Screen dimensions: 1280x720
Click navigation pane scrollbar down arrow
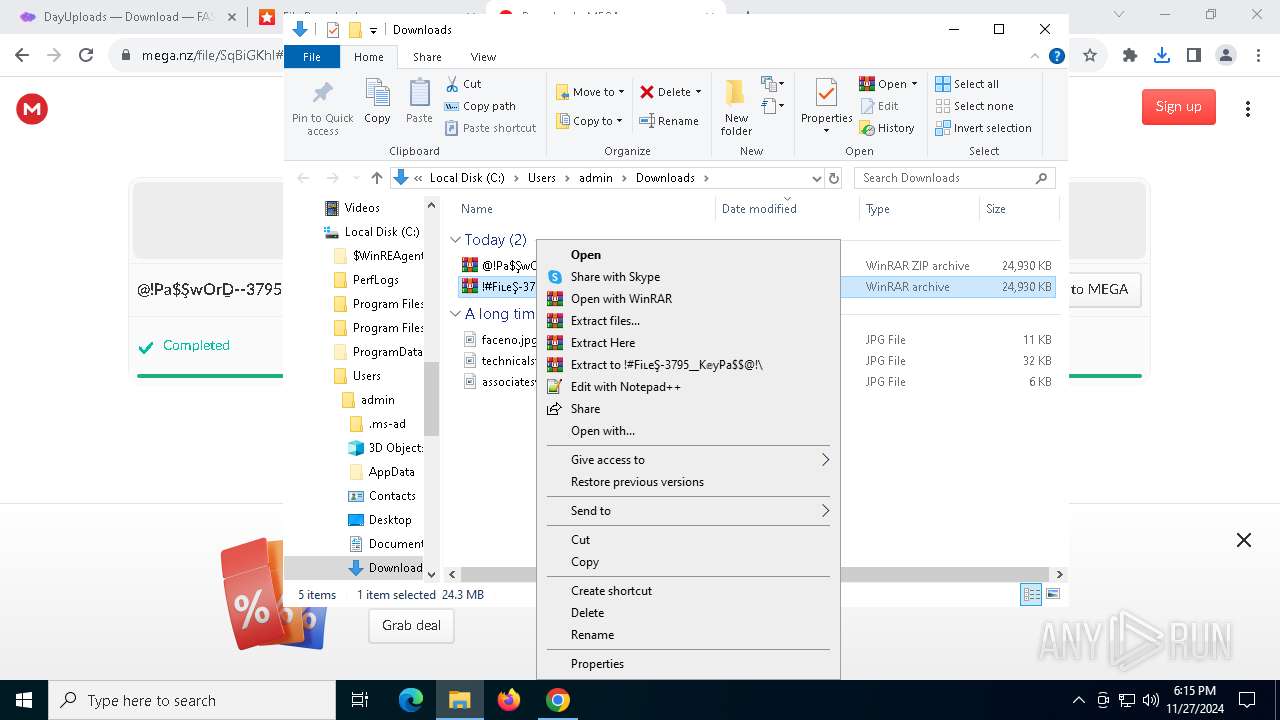[432, 575]
